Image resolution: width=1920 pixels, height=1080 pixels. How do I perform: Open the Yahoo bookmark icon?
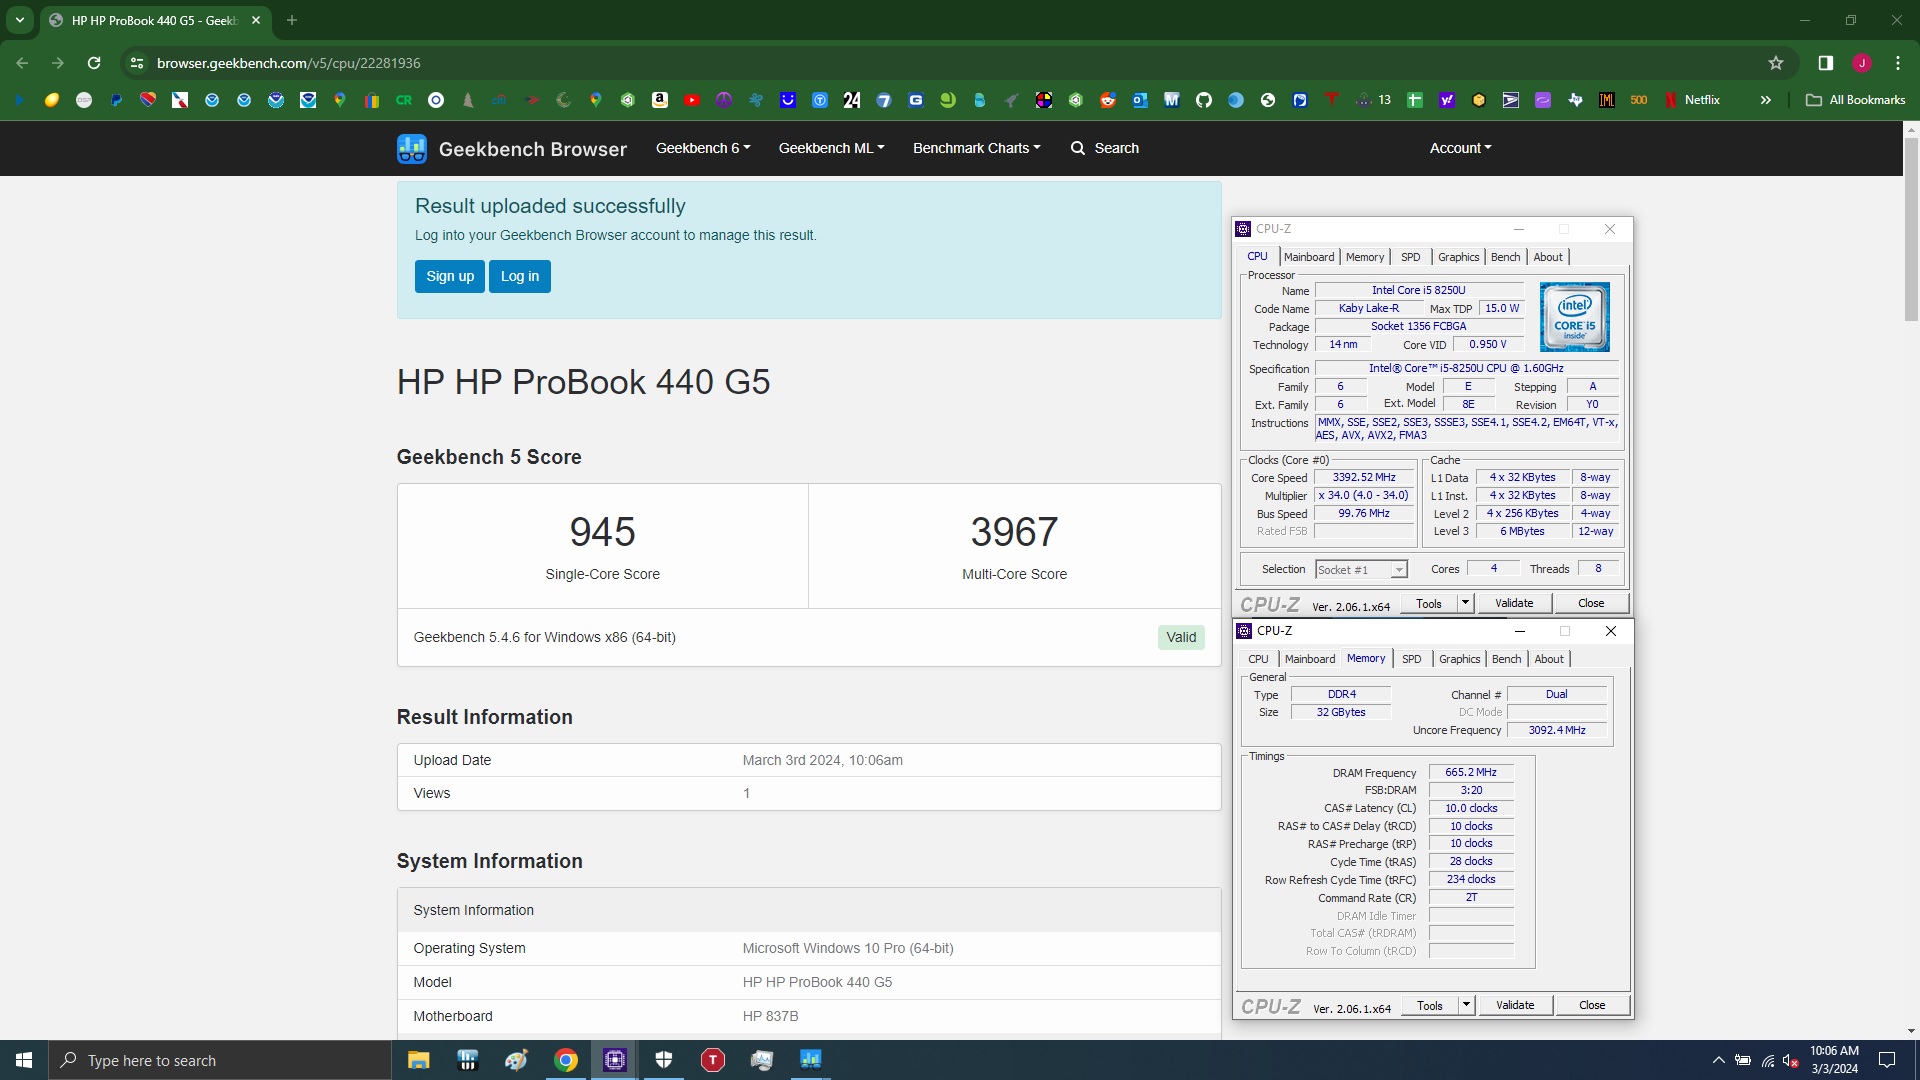(1447, 100)
